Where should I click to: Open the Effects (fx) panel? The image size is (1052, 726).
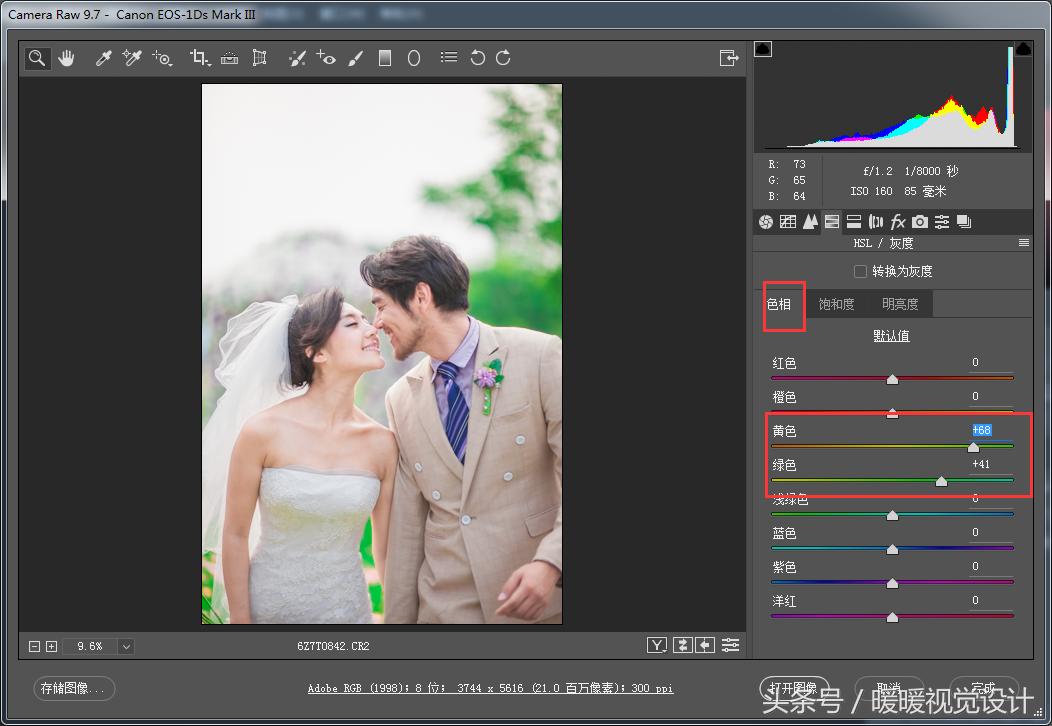(x=898, y=222)
